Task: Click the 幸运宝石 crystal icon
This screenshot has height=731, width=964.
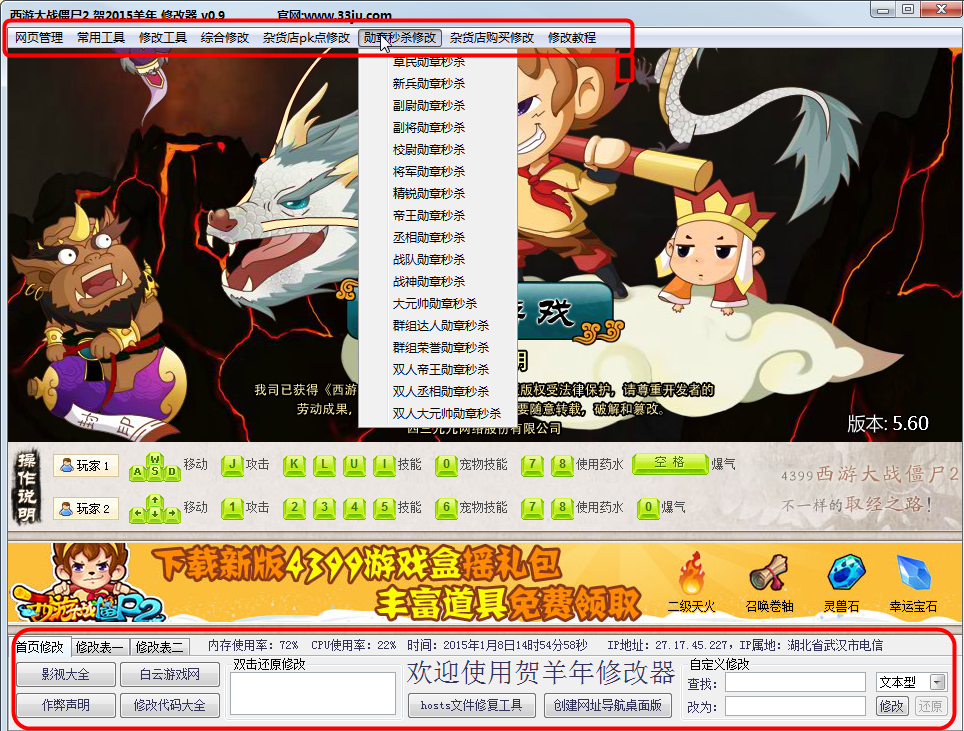Action: (914, 573)
